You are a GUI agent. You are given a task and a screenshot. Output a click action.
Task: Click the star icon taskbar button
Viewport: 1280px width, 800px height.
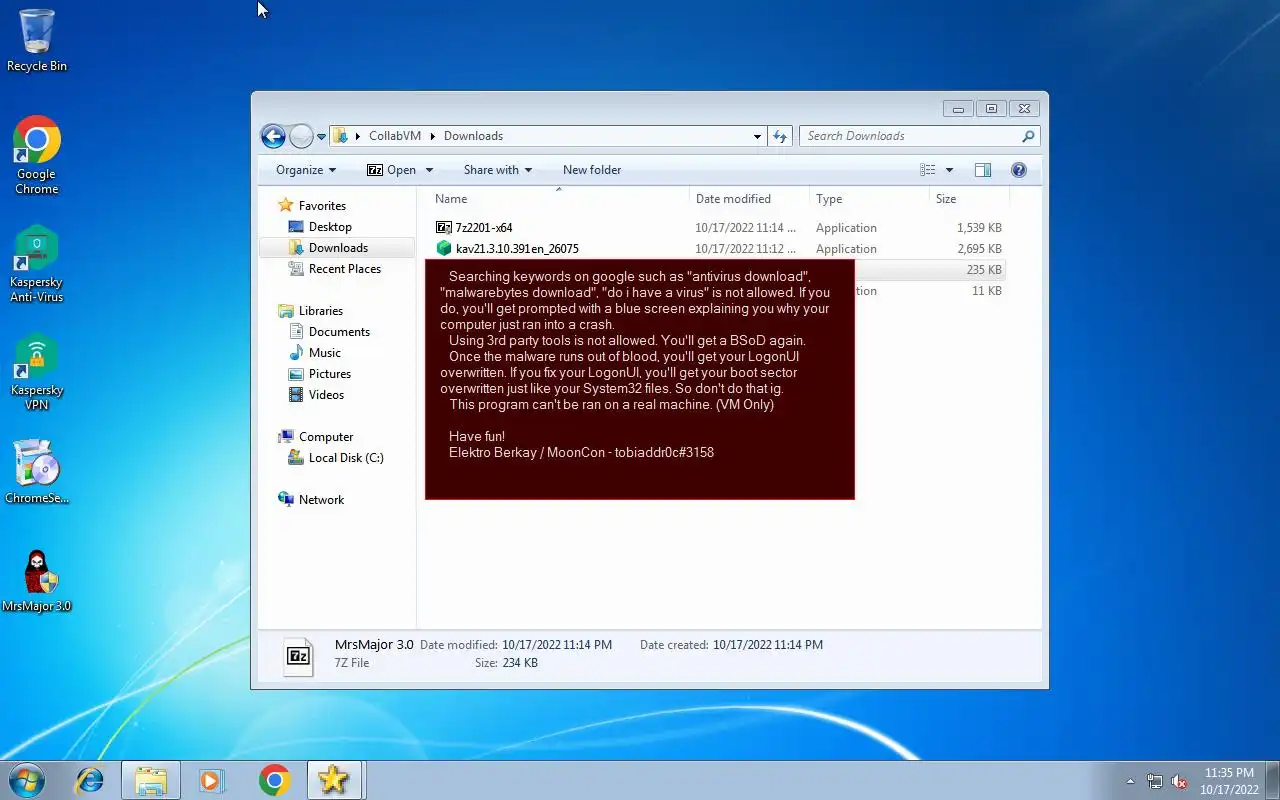pyautogui.click(x=334, y=780)
